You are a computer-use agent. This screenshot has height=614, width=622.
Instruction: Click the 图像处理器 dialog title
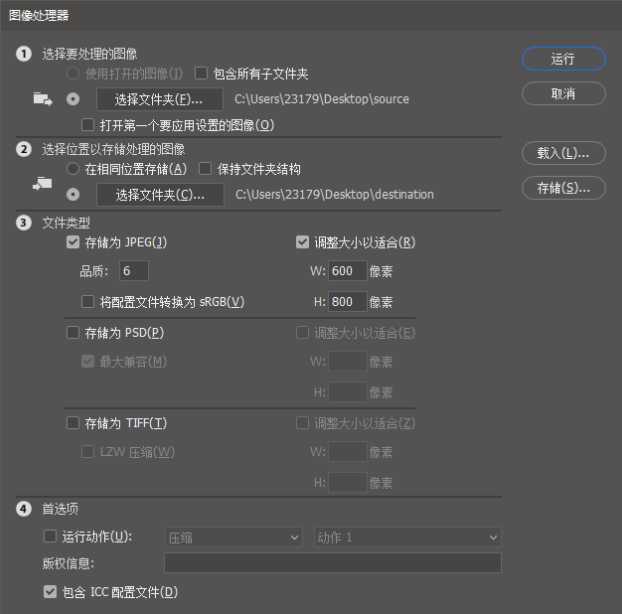38,15
